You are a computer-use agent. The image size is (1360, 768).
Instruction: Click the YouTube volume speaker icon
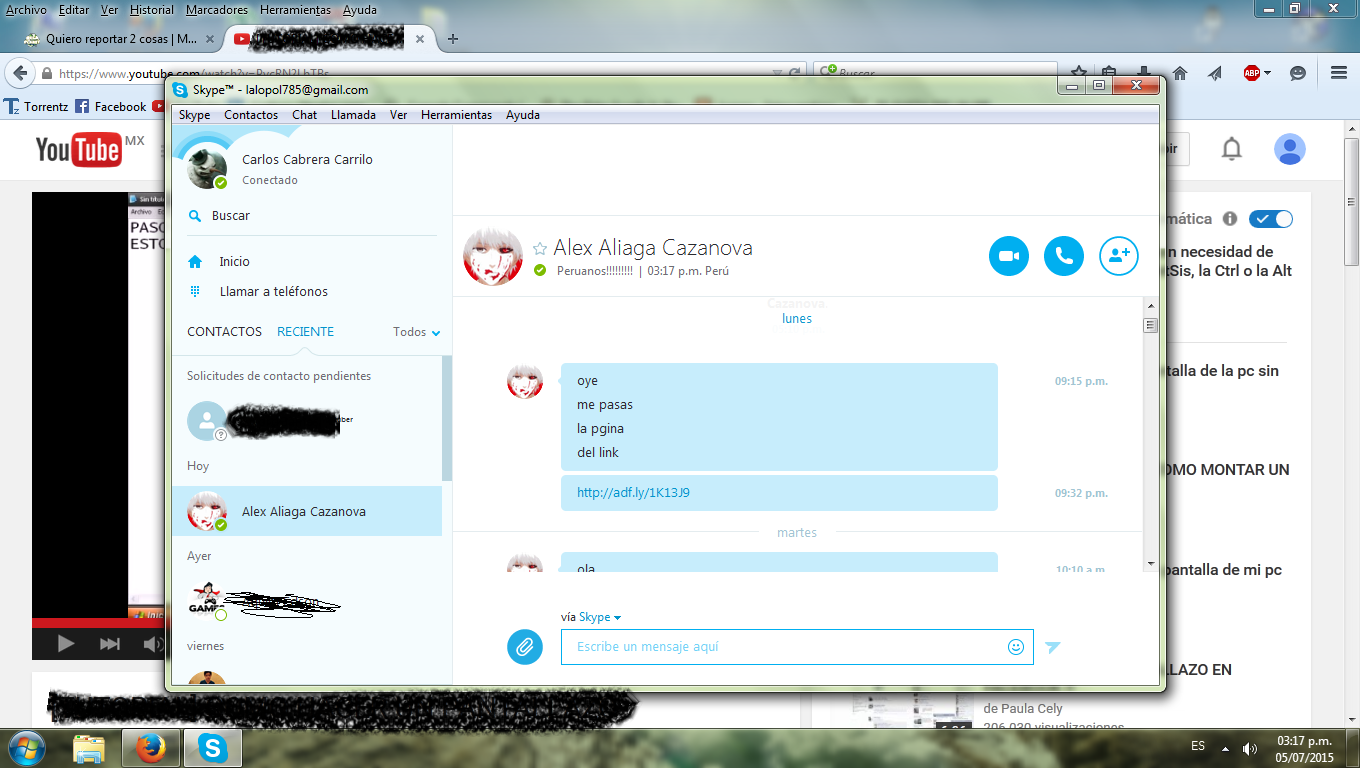click(153, 644)
